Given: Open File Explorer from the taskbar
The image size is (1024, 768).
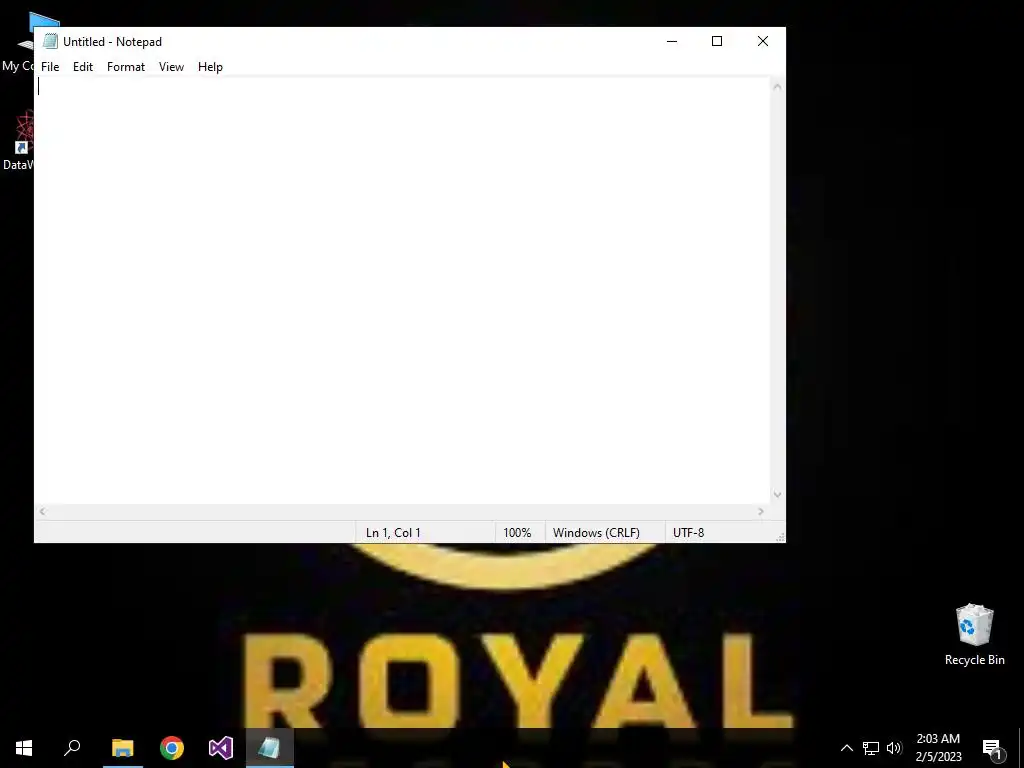Looking at the screenshot, I should click(x=122, y=748).
